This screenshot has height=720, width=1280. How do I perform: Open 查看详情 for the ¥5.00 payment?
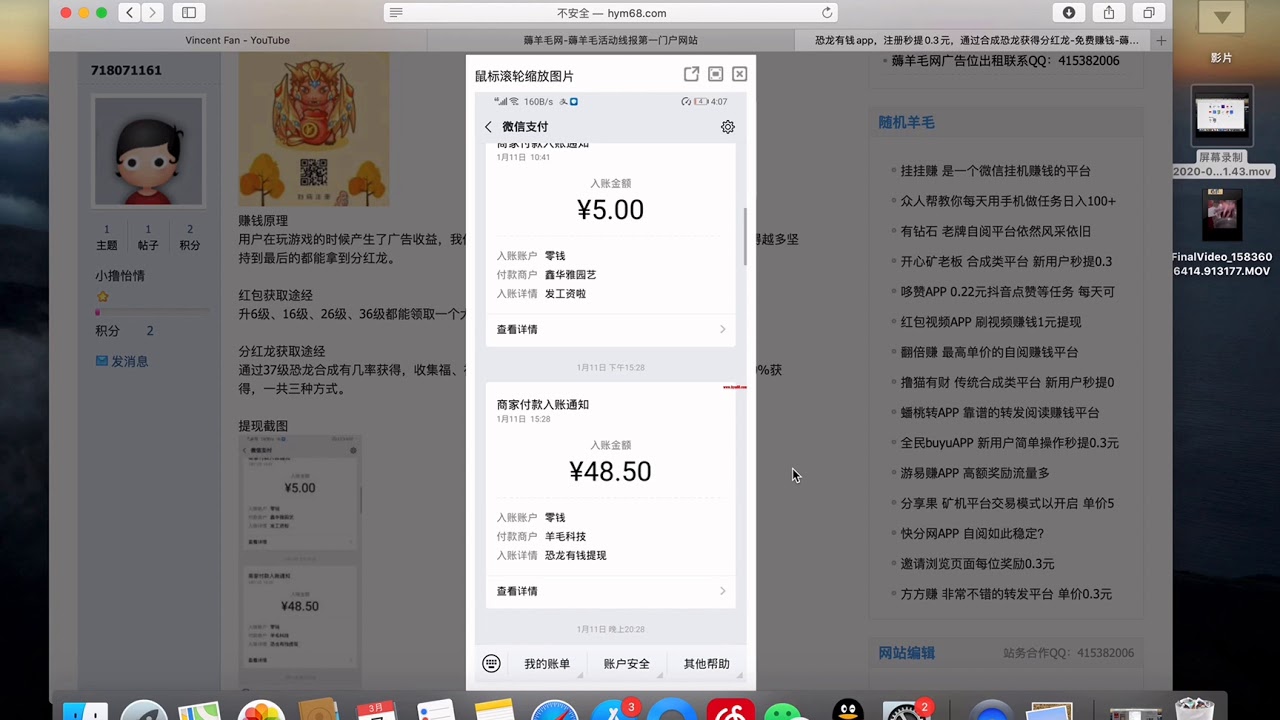611,329
